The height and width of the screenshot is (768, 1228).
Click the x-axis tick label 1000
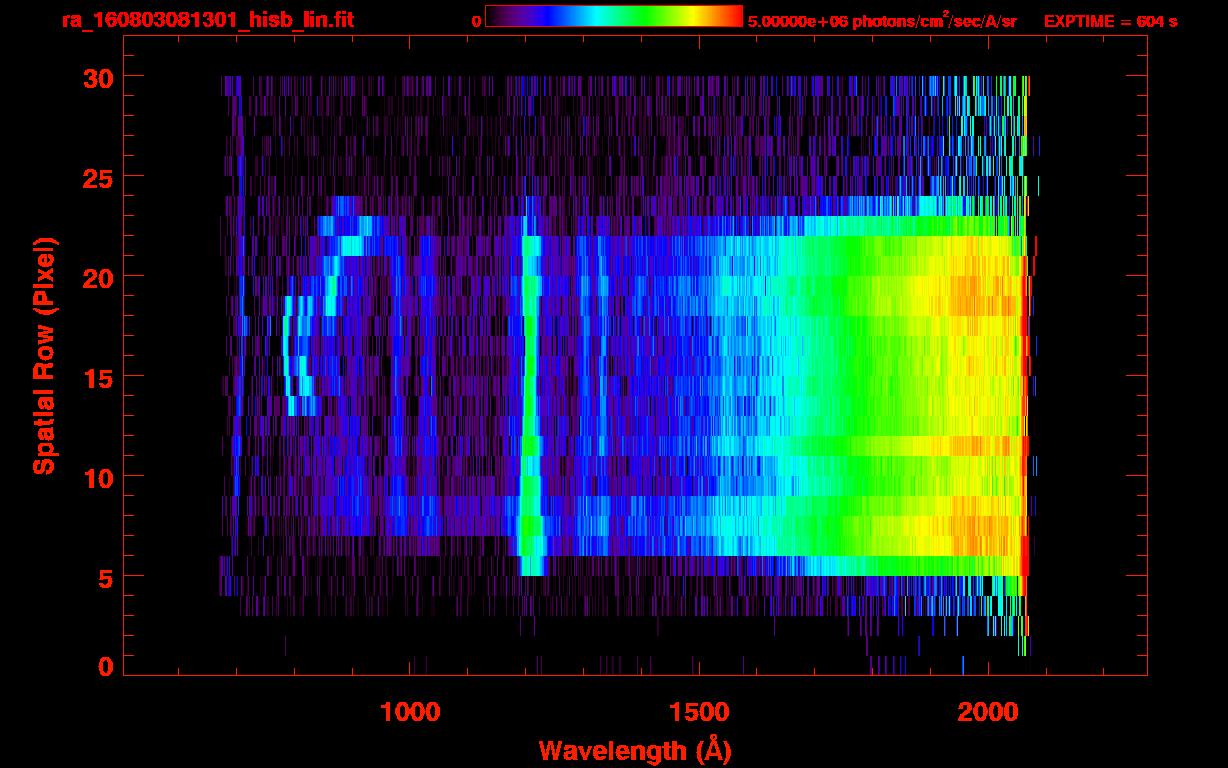[410, 712]
